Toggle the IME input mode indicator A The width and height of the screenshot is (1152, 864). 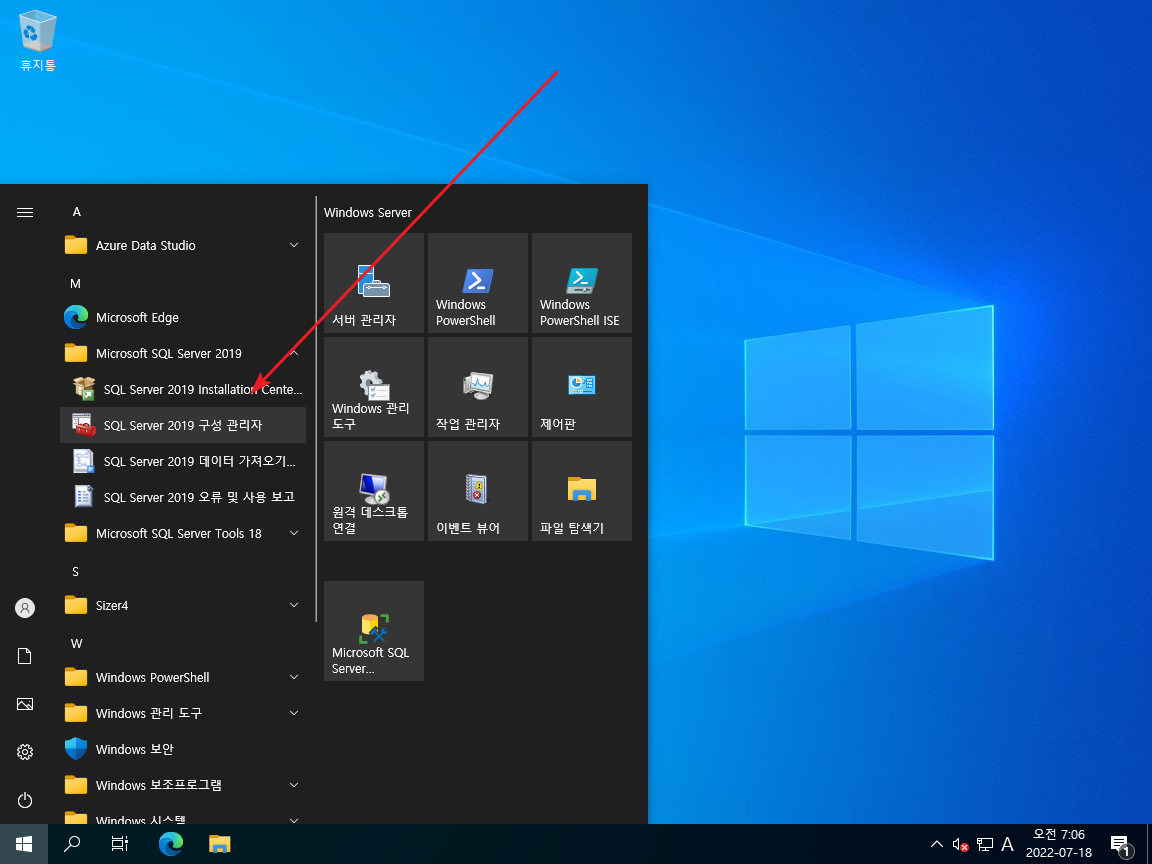1007,845
